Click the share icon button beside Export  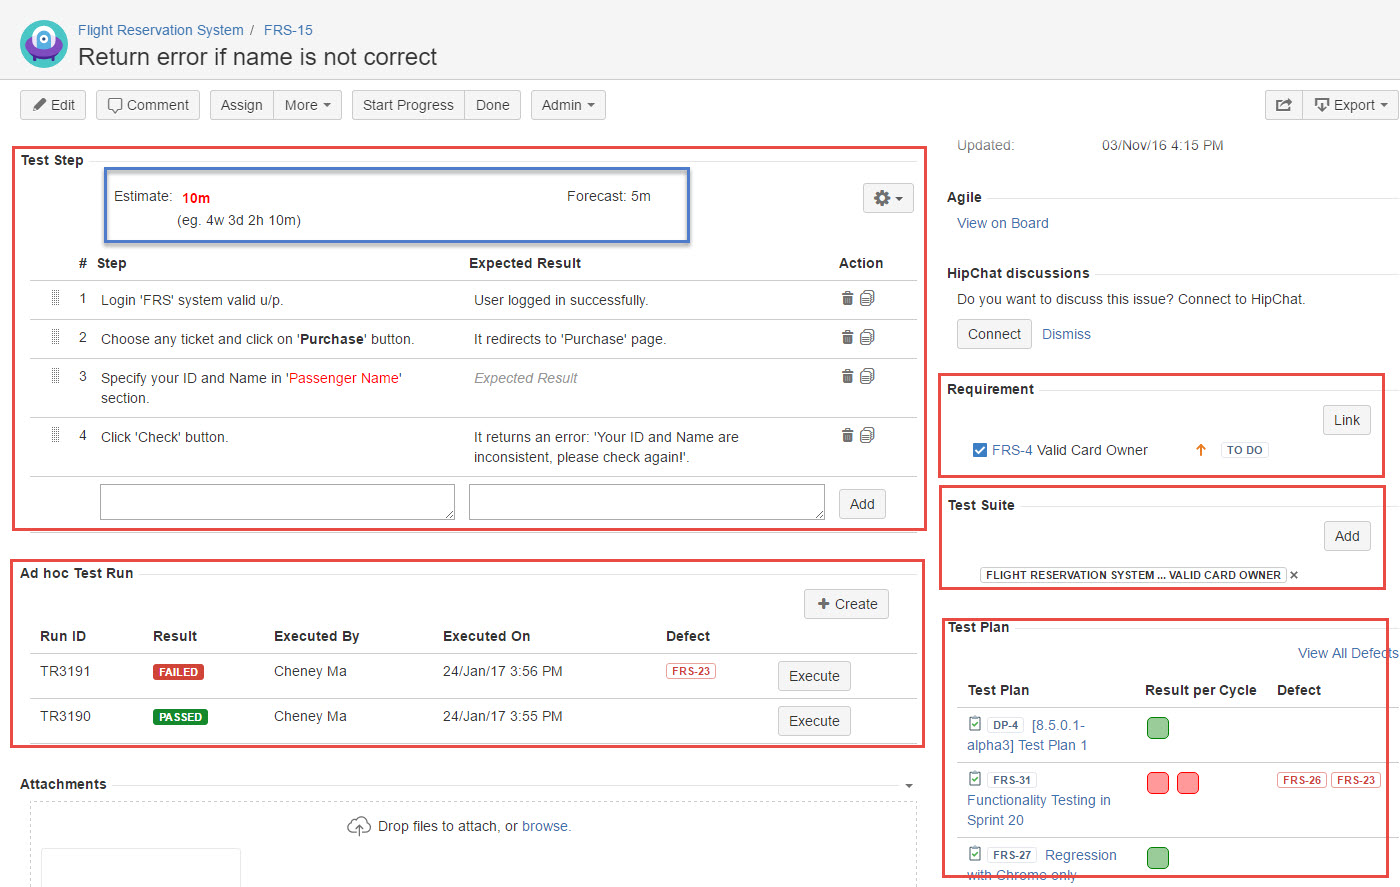click(x=1284, y=105)
